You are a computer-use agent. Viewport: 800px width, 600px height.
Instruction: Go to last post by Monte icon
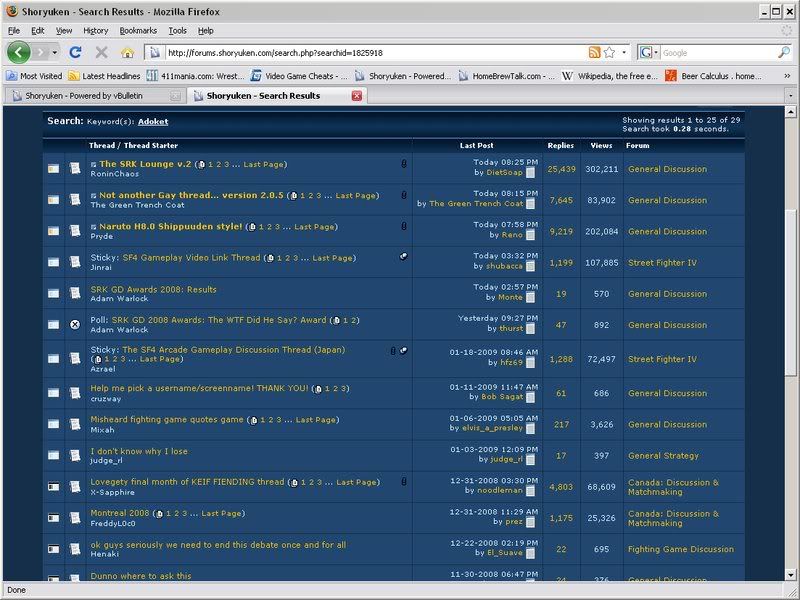click(531, 297)
